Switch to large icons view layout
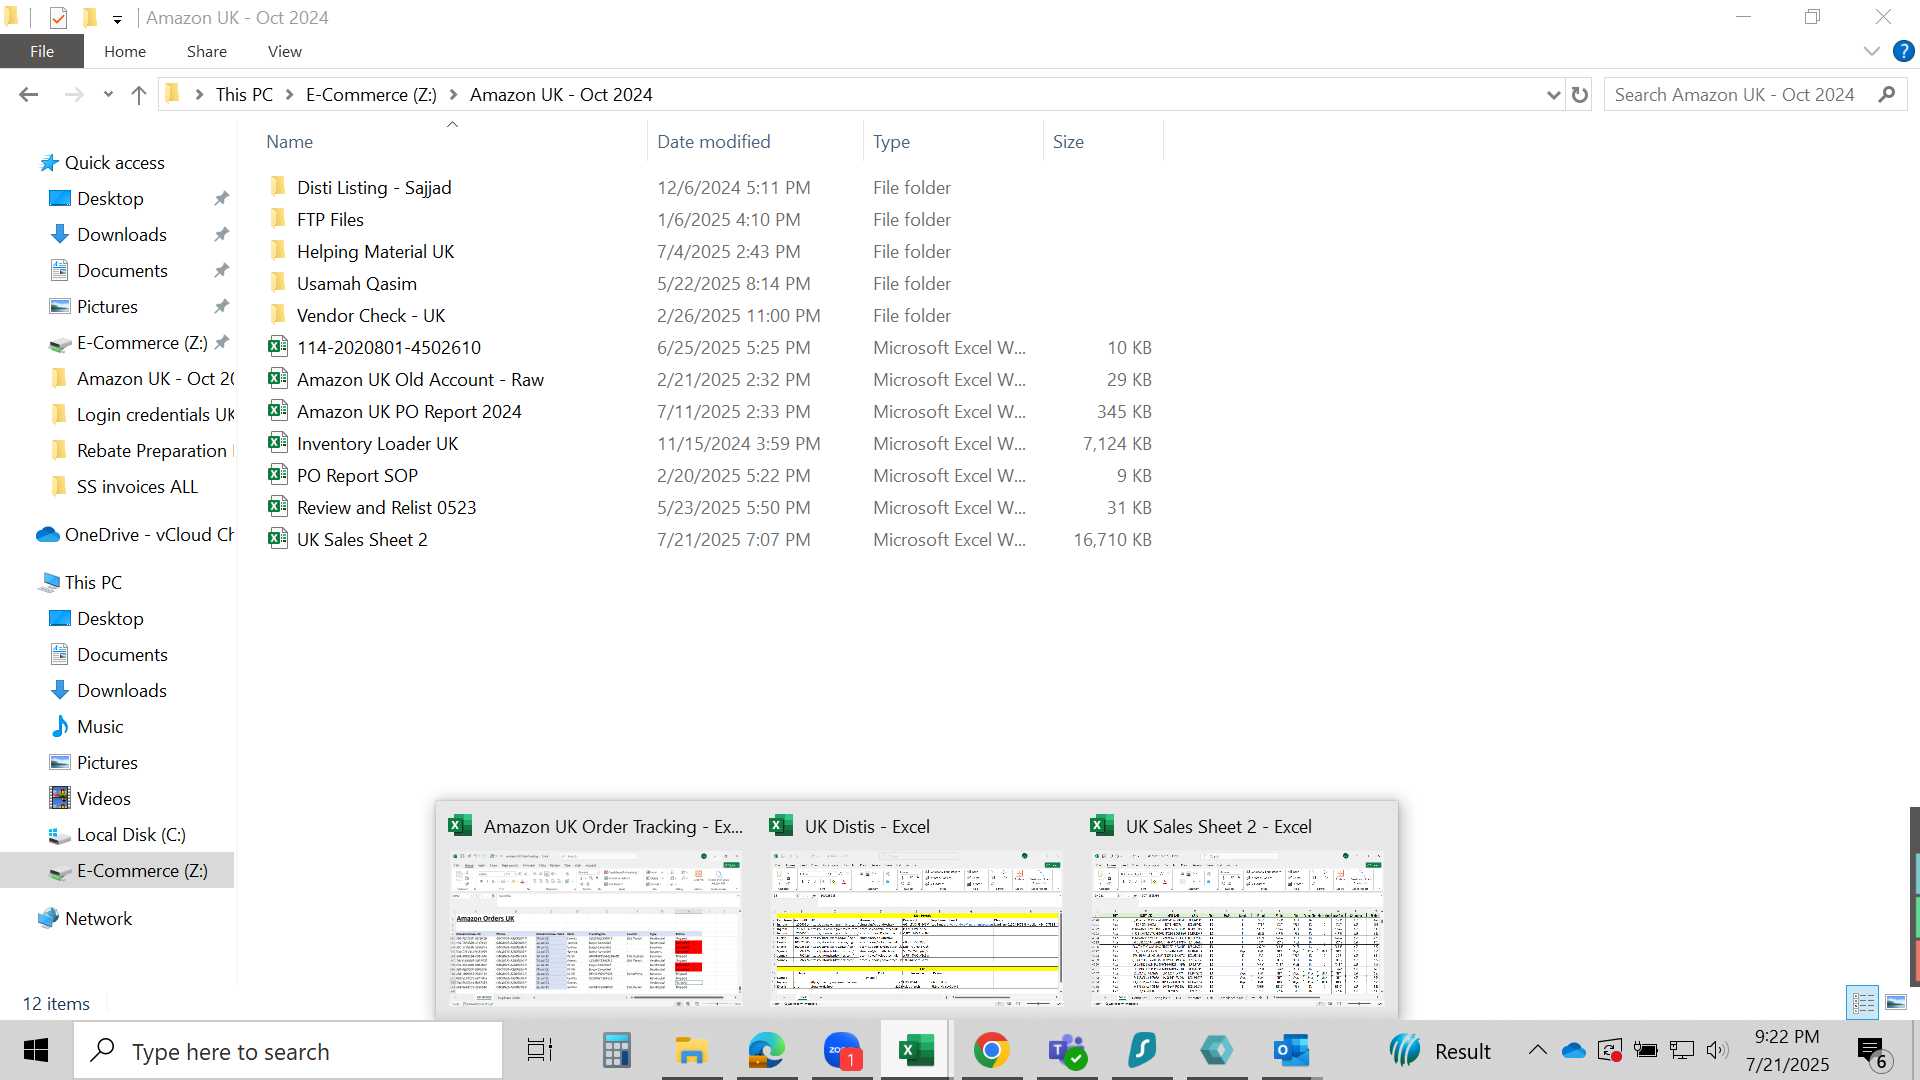Viewport: 1920px width, 1080px height. point(1895,1002)
